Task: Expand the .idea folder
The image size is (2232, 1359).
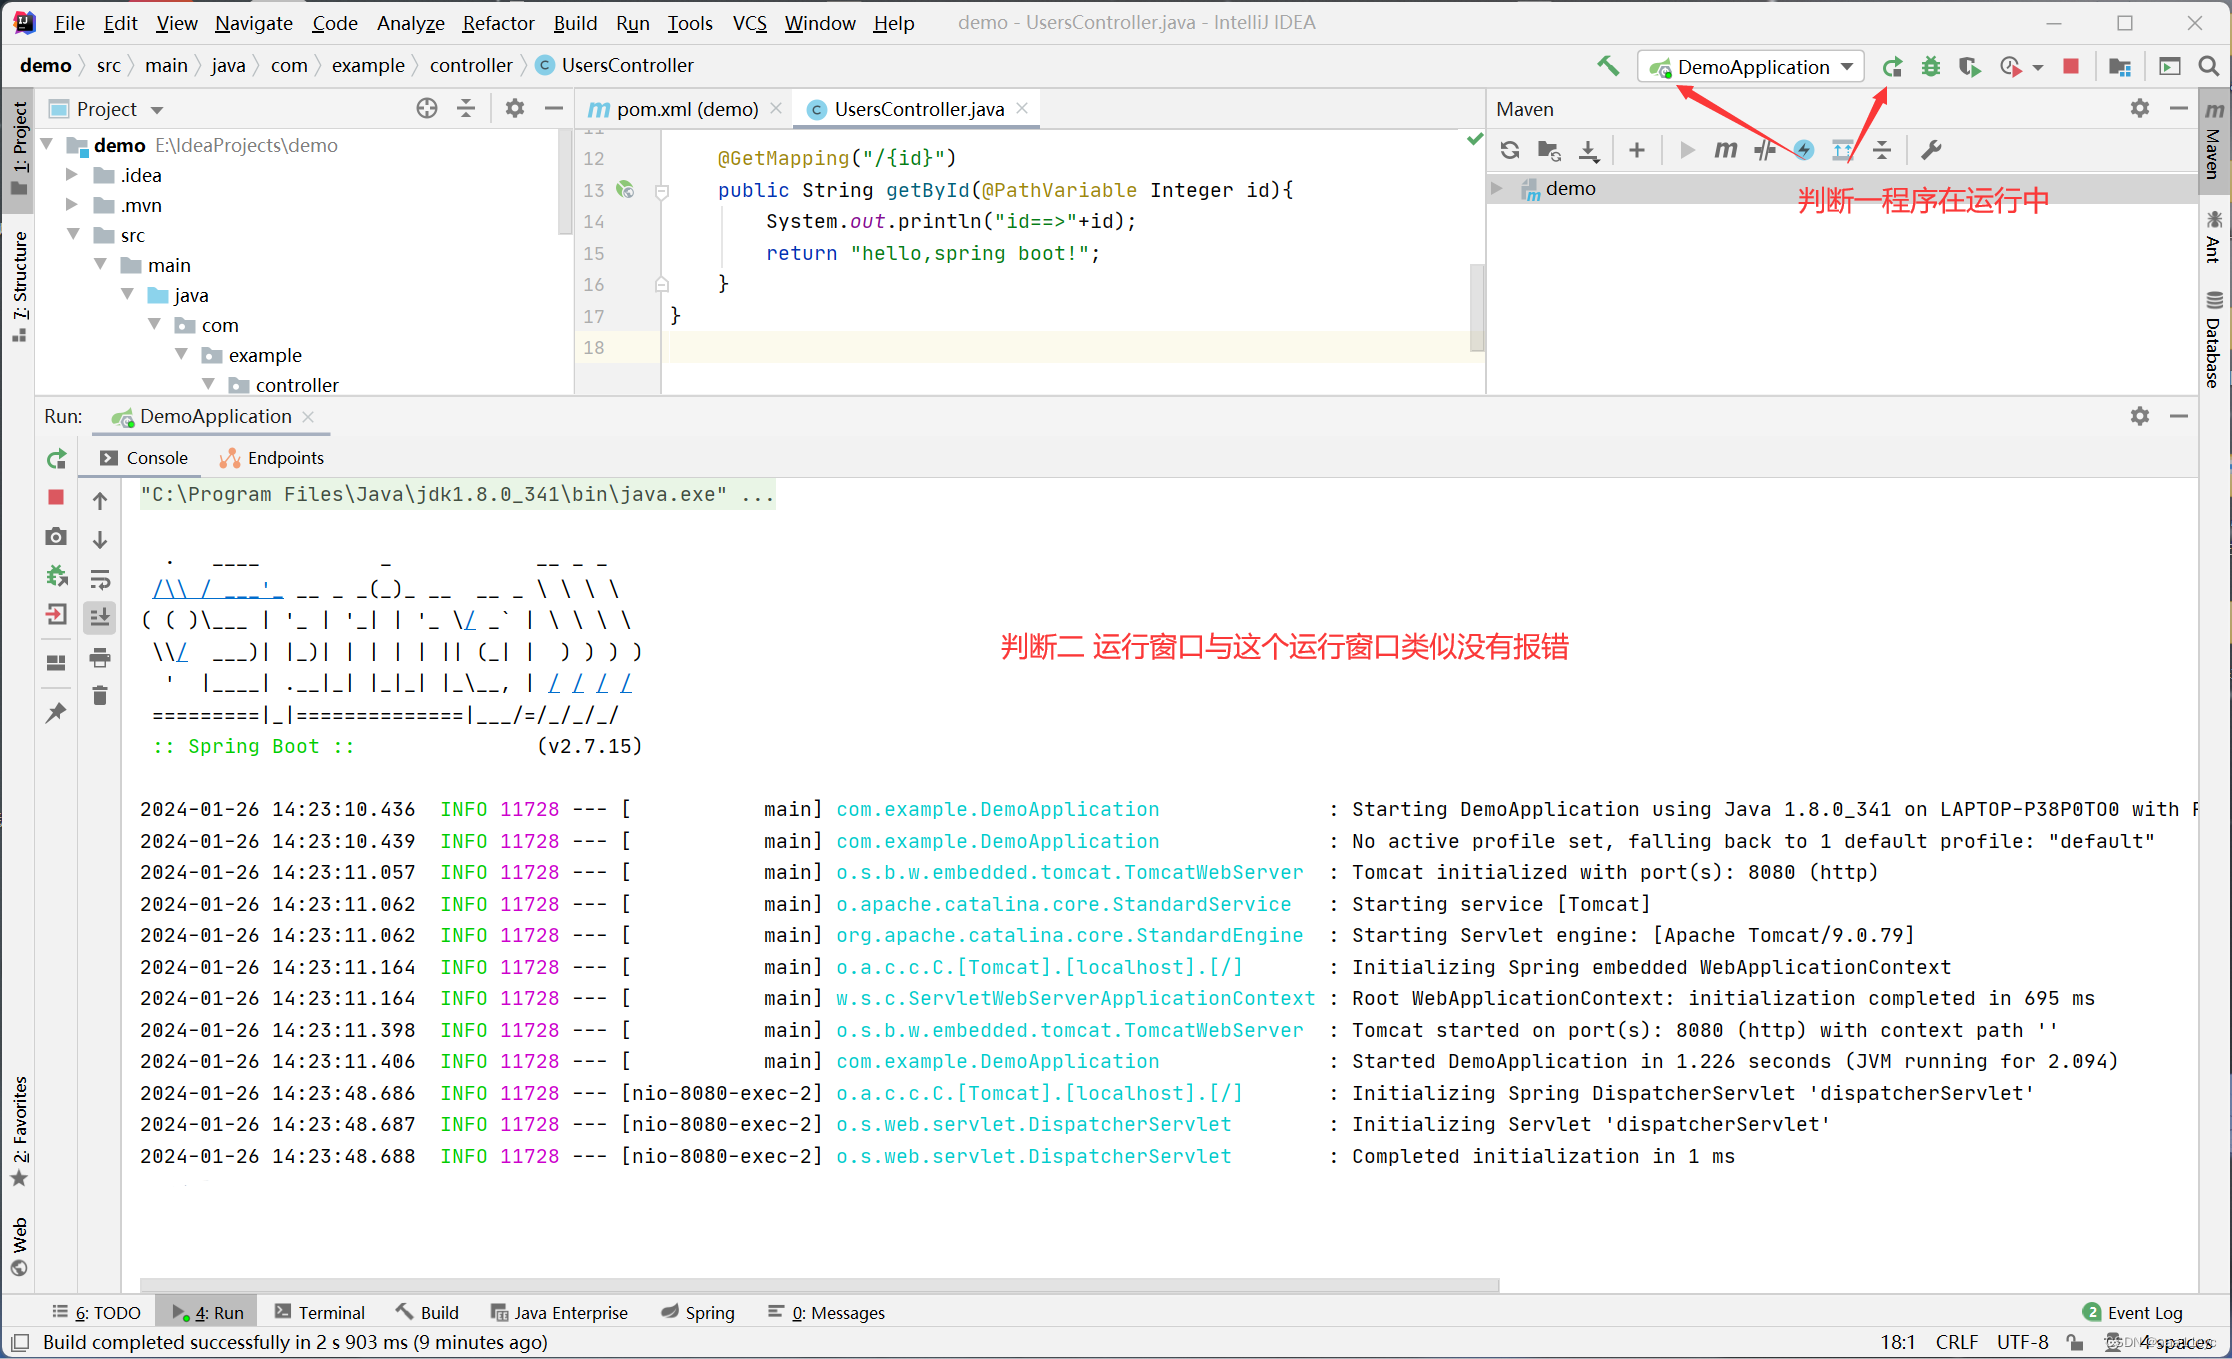Action: (72, 174)
